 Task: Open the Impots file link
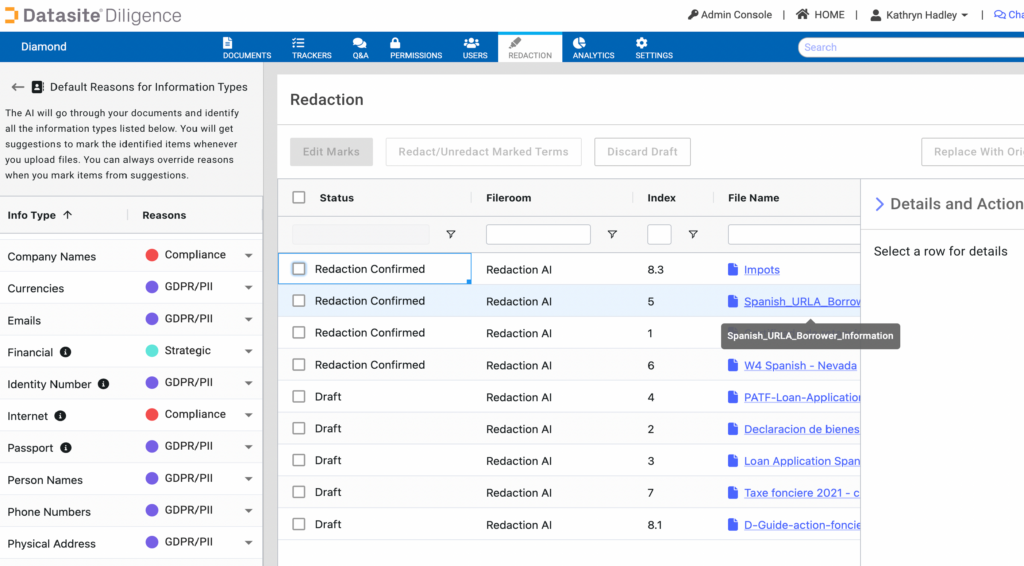coord(761,270)
